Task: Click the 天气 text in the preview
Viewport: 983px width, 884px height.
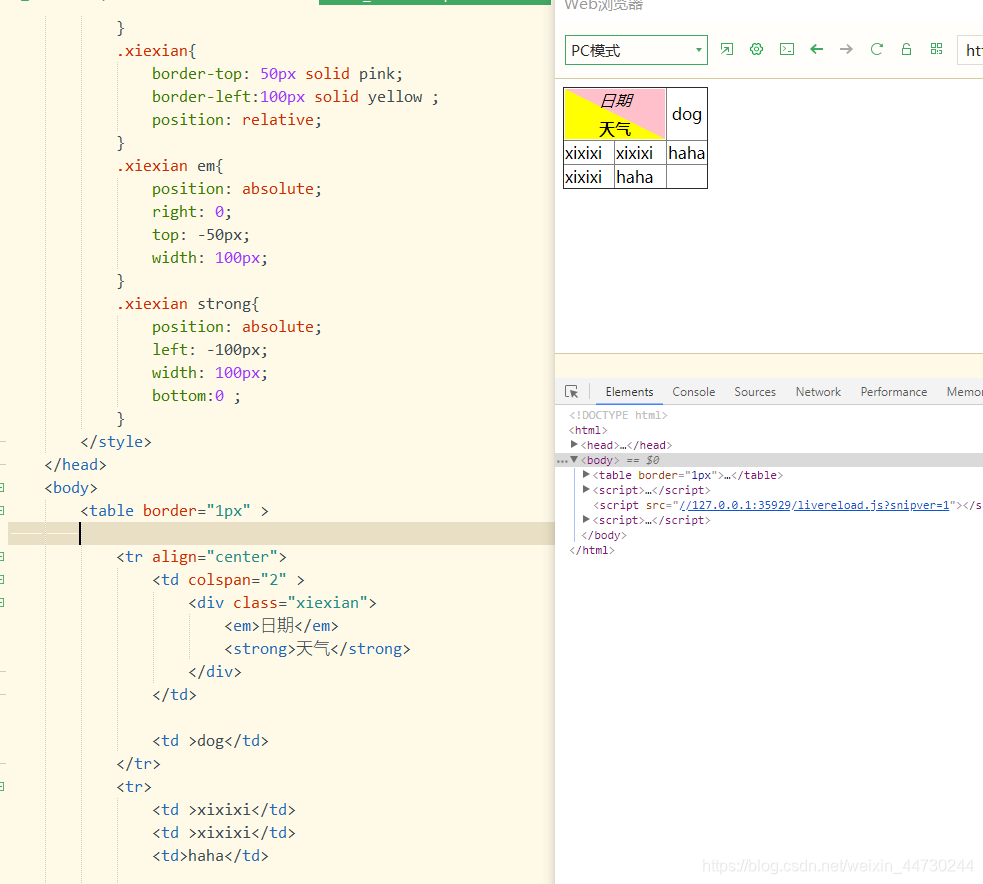Action: [x=614, y=129]
